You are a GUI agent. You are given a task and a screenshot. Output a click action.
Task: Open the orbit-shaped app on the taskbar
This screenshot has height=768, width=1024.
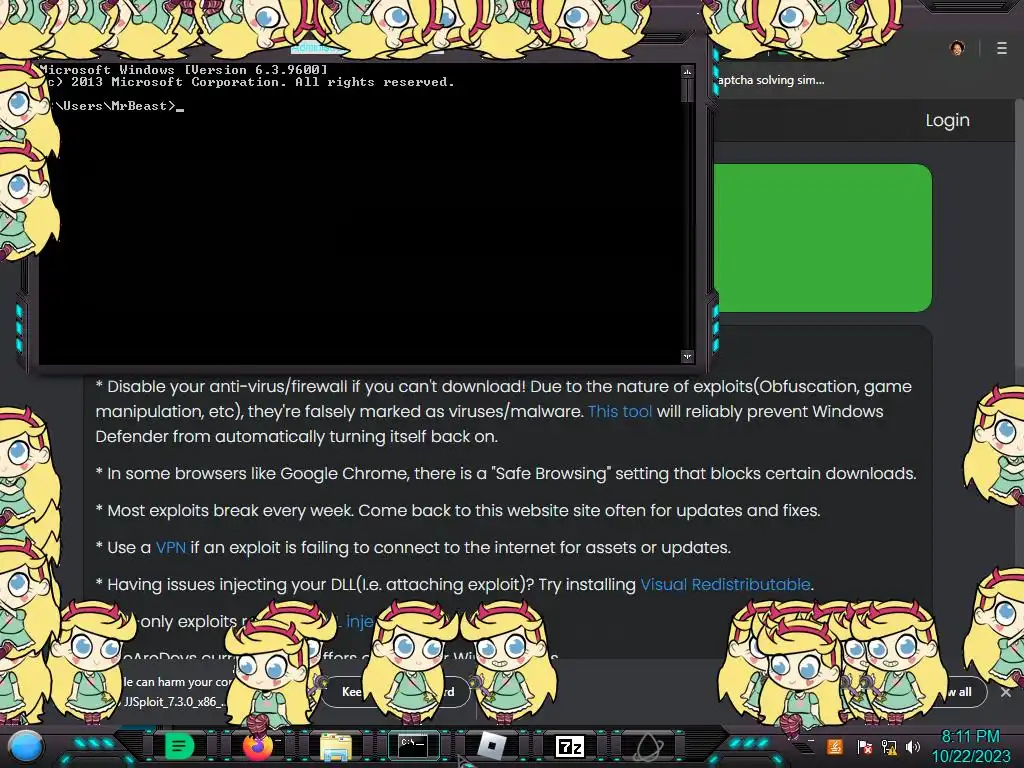tap(648, 746)
